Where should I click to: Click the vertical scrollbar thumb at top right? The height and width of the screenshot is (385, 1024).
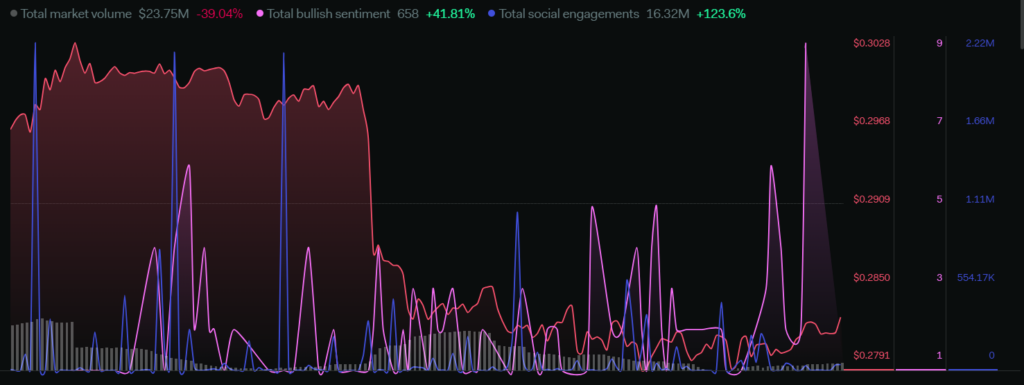[x=1021, y=24]
